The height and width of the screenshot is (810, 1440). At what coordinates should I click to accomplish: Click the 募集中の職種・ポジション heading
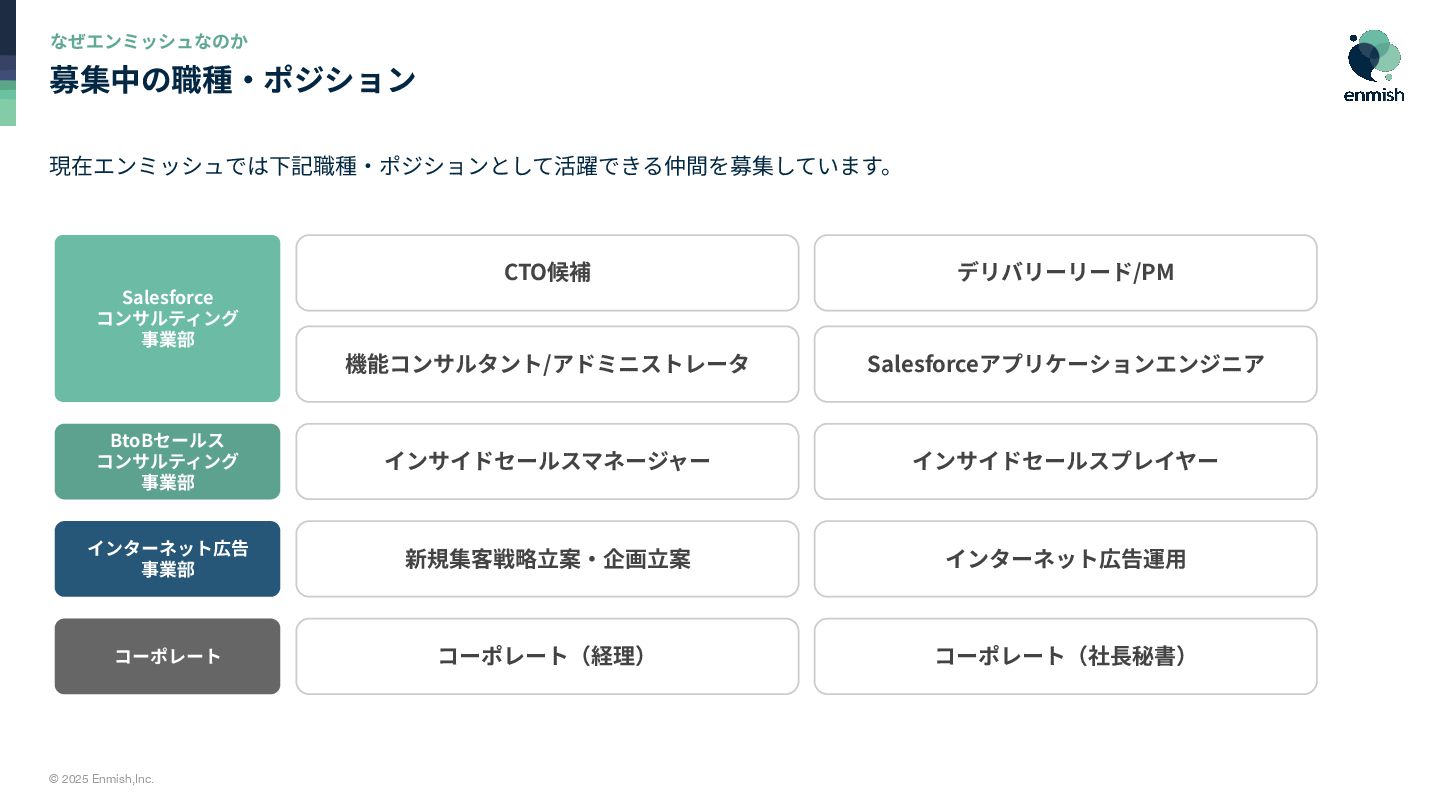232,80
